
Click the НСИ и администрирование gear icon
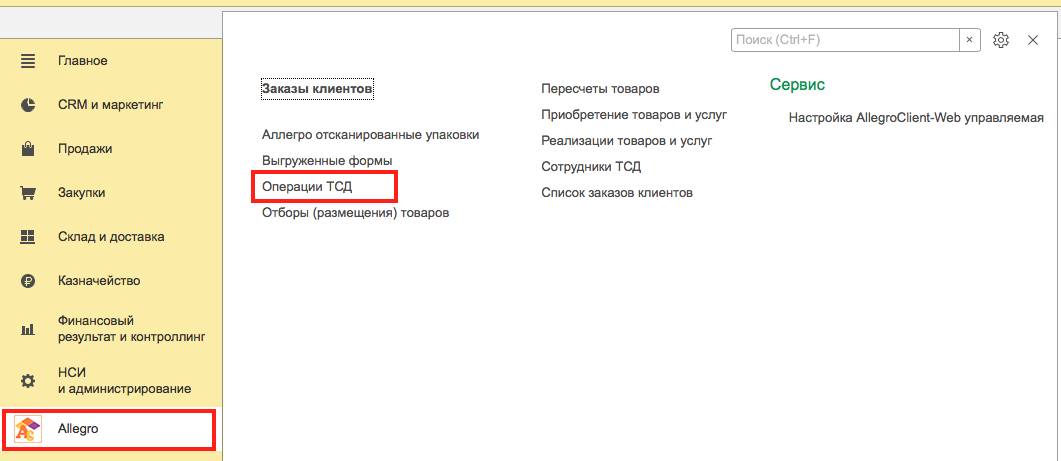click(x=28, y=381)
